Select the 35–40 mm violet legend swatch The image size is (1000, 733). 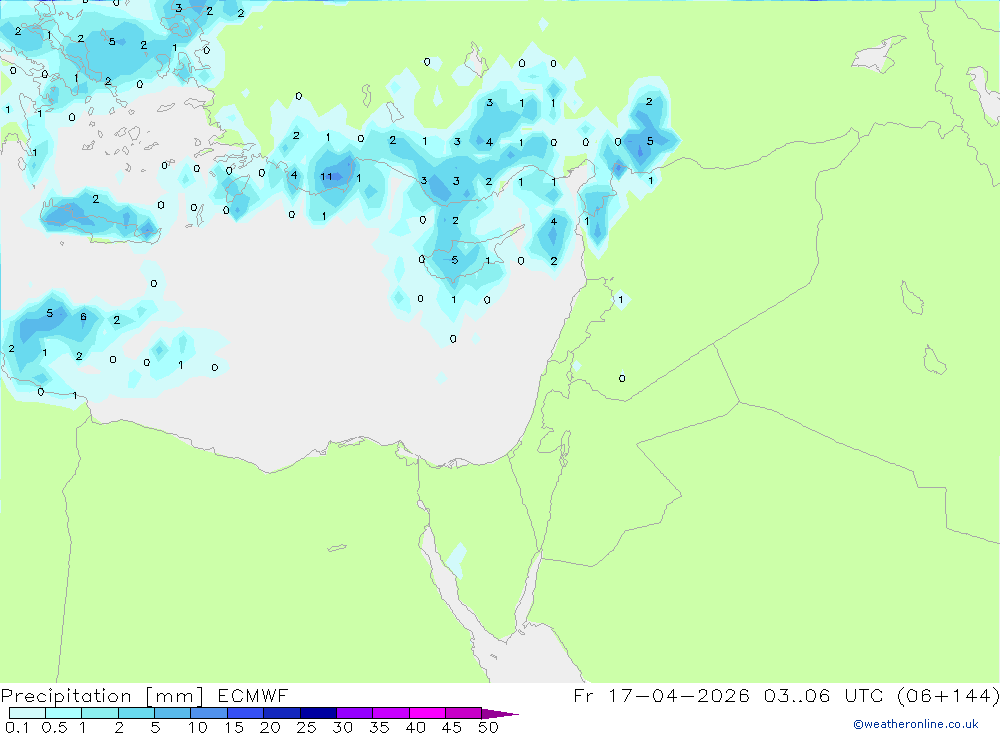(x=391, y=713)
